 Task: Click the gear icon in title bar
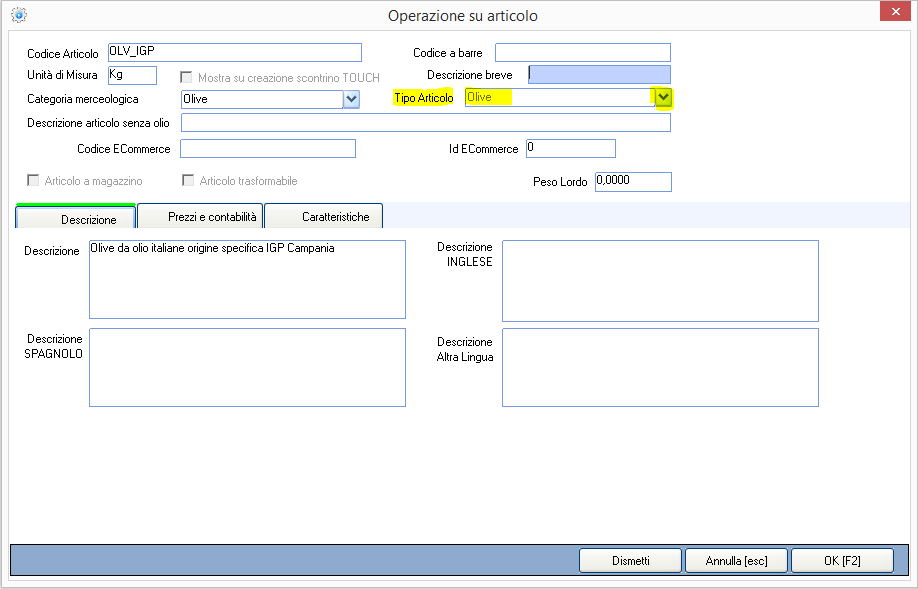coord(19,15)
